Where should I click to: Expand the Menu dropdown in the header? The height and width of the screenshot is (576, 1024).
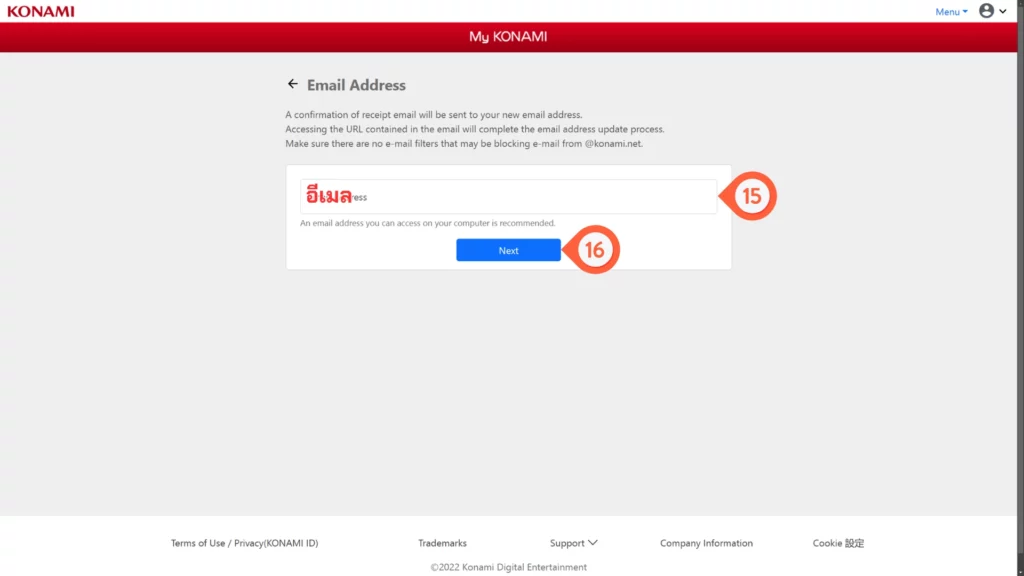pyautogui.click(x=951, y=12)
